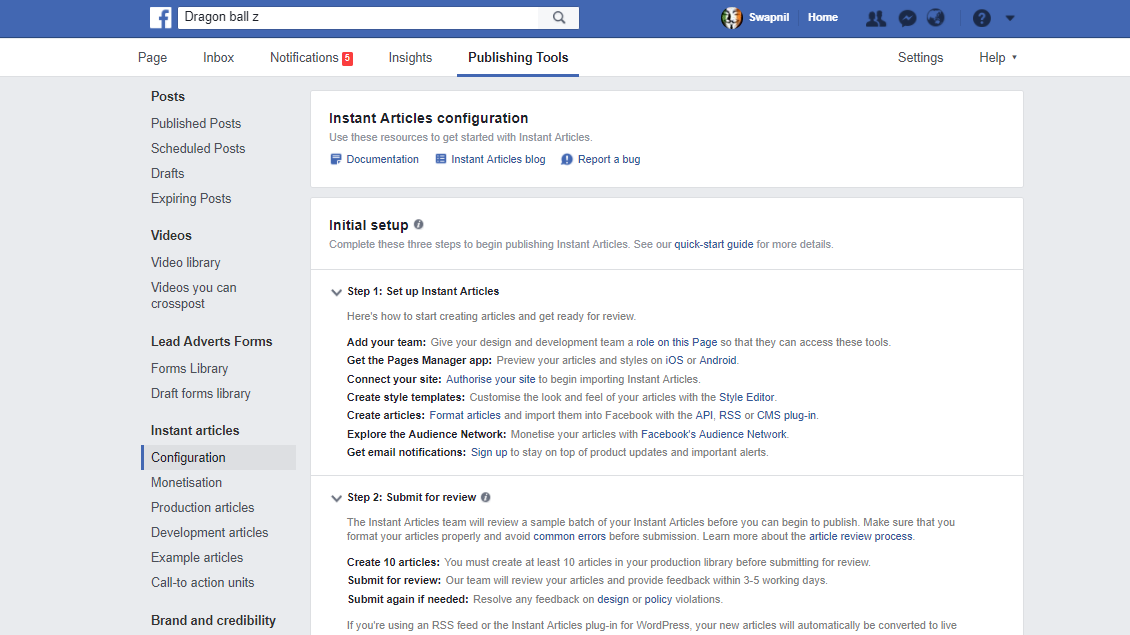
Task: Open the common errors link
Action: point(569,536)
